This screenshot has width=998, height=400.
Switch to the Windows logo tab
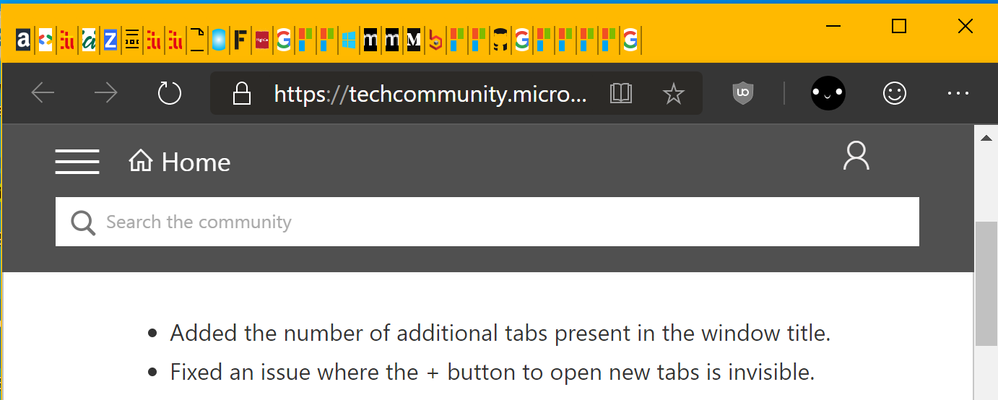[x=348, y=40]
